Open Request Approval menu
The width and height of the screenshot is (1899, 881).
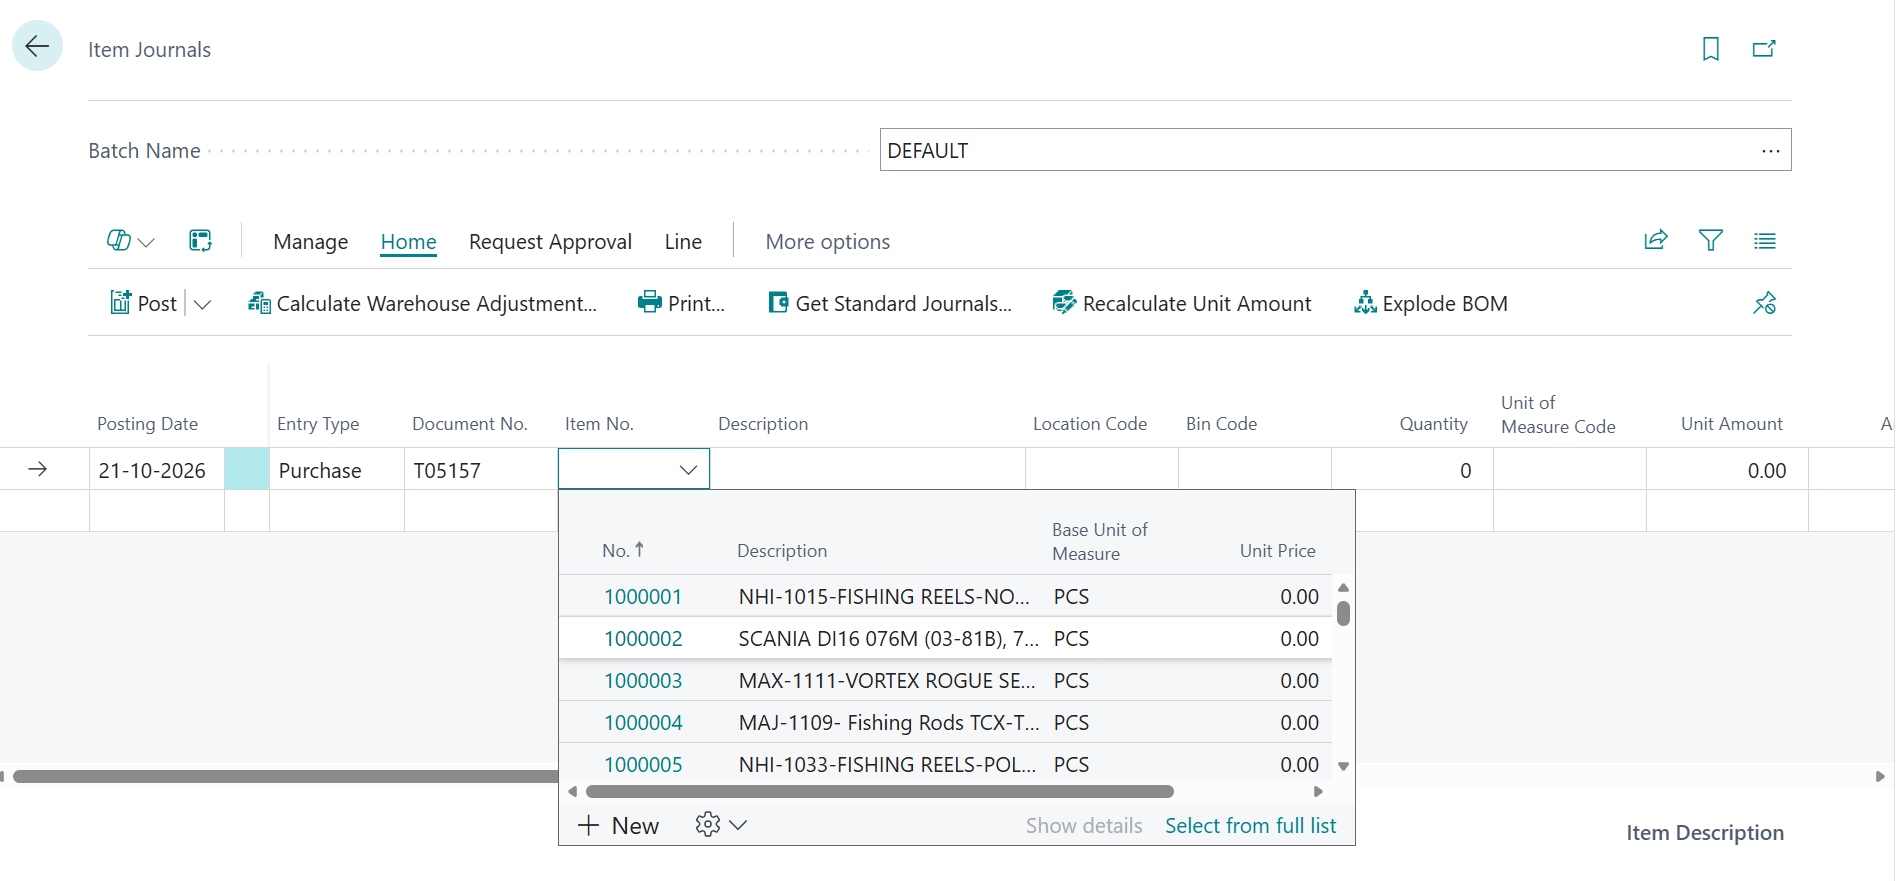pos(550,242)
